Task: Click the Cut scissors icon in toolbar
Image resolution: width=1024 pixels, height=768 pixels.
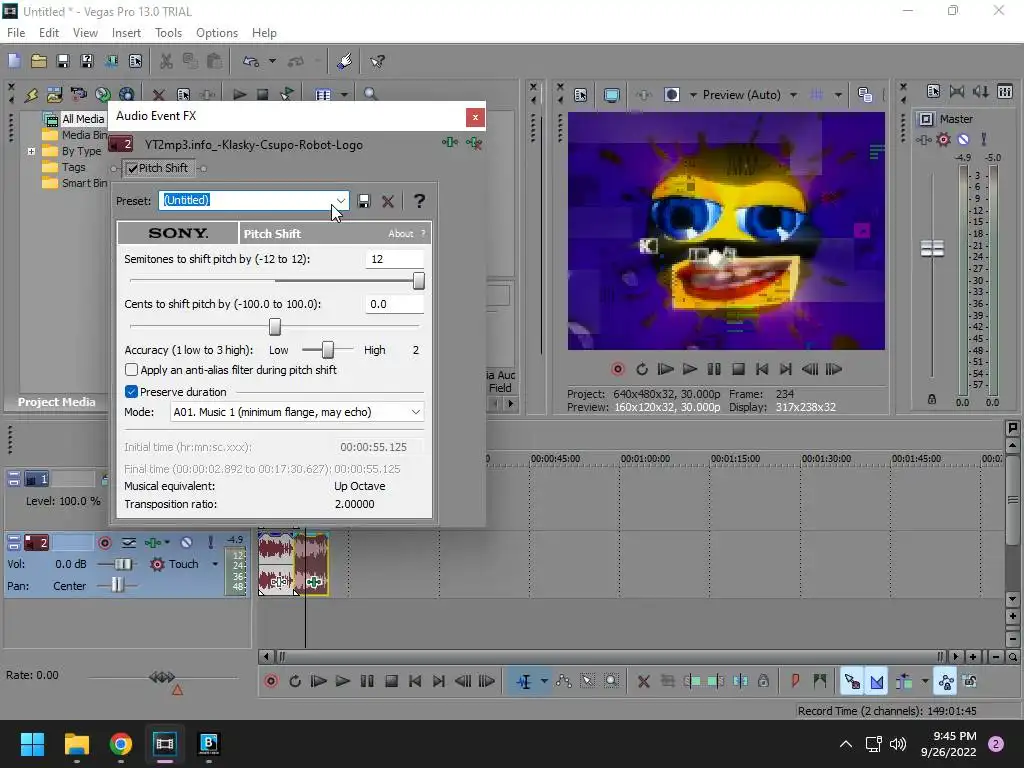Action: [x=167, y=61]
